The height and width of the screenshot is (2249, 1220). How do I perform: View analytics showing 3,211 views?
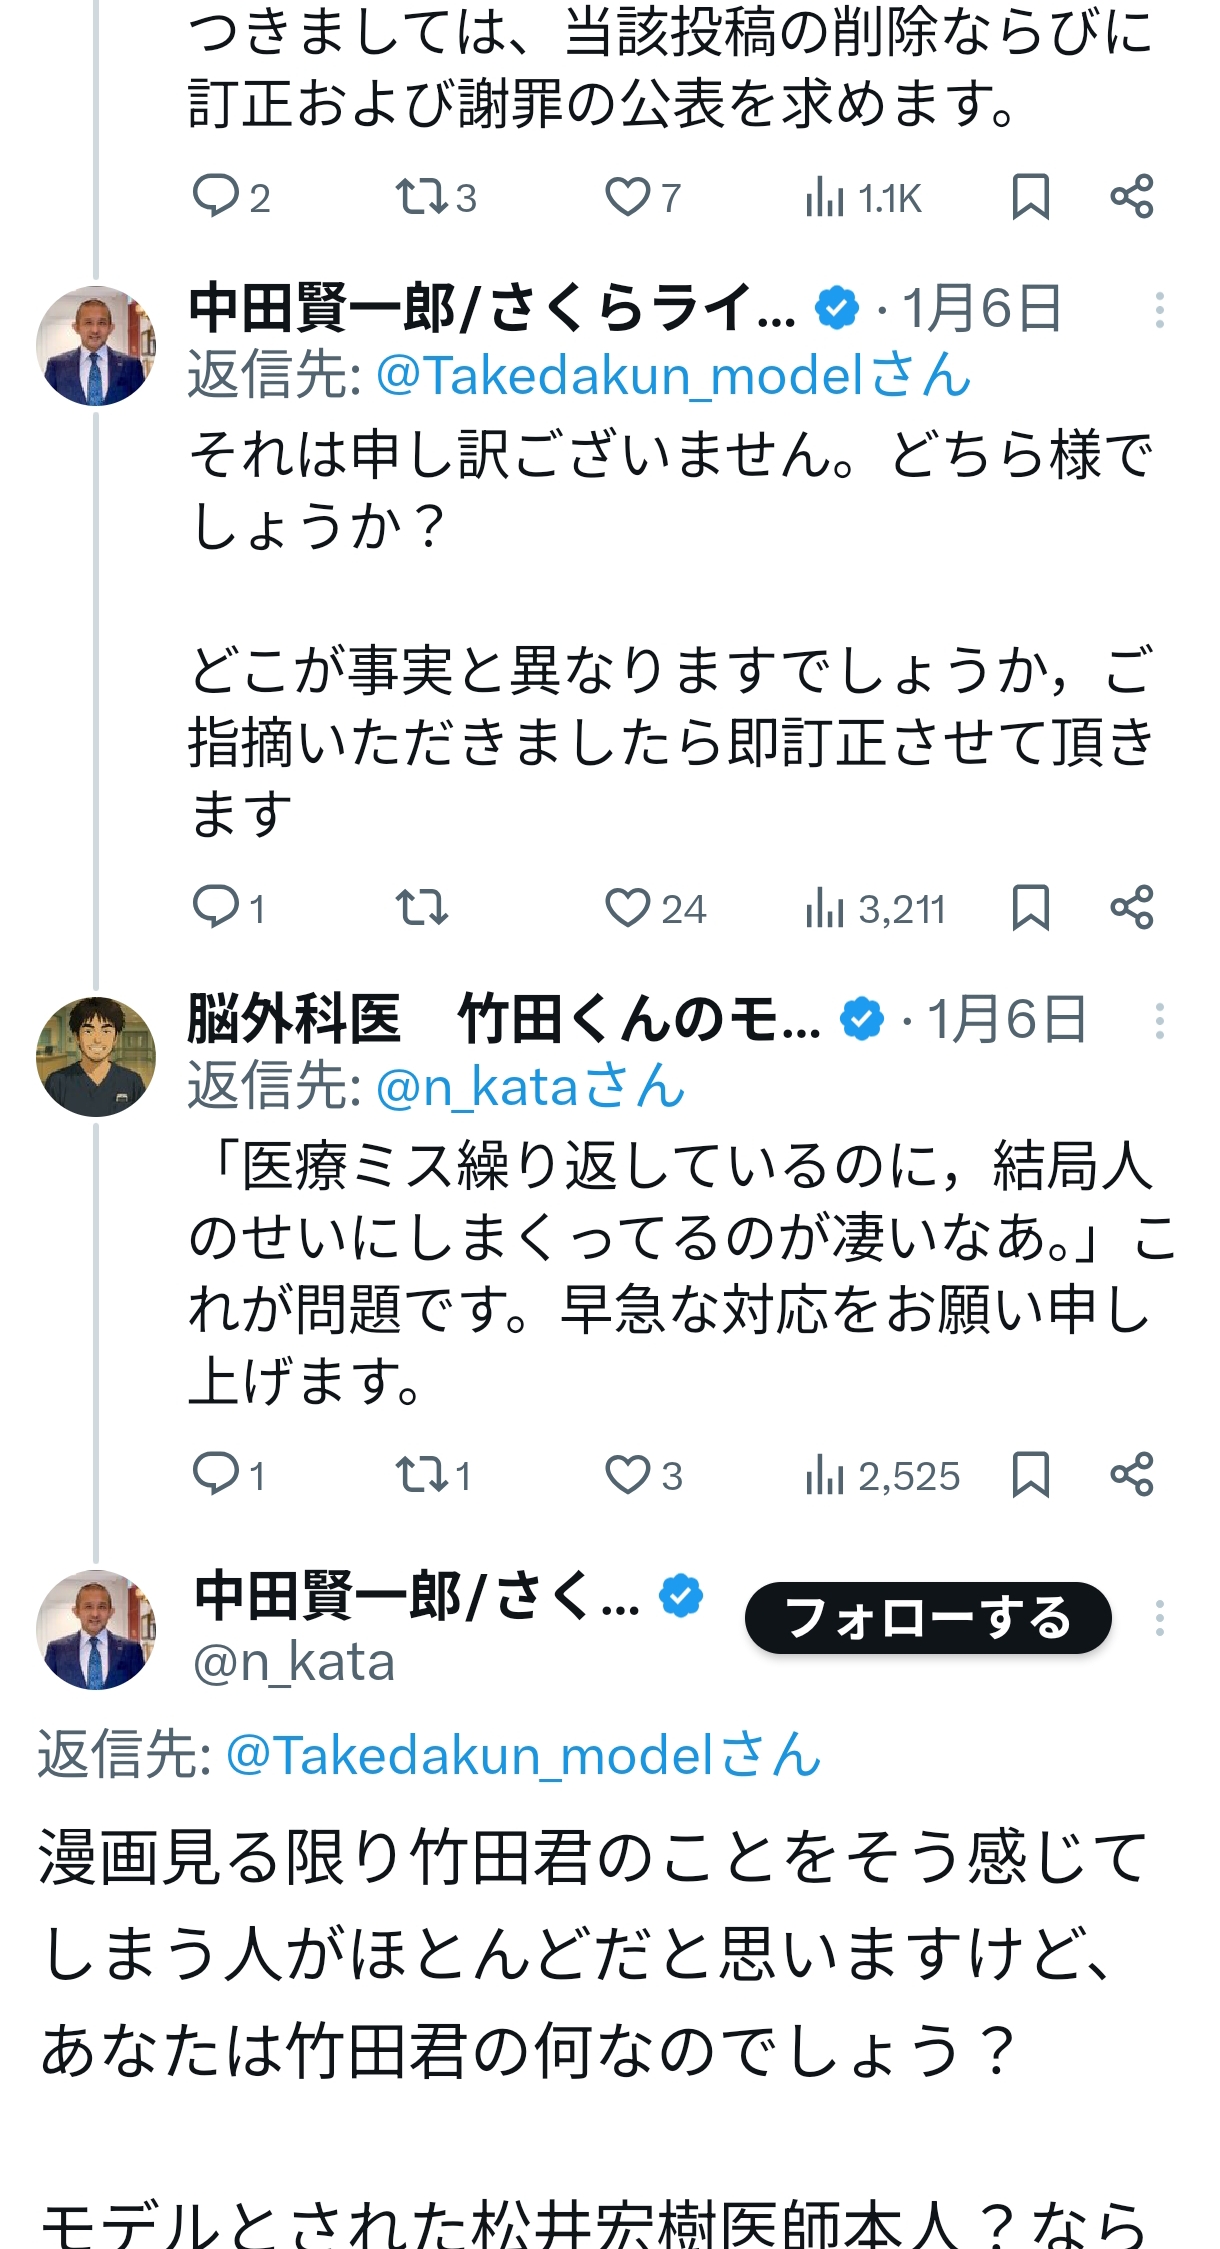click(875, 908)
